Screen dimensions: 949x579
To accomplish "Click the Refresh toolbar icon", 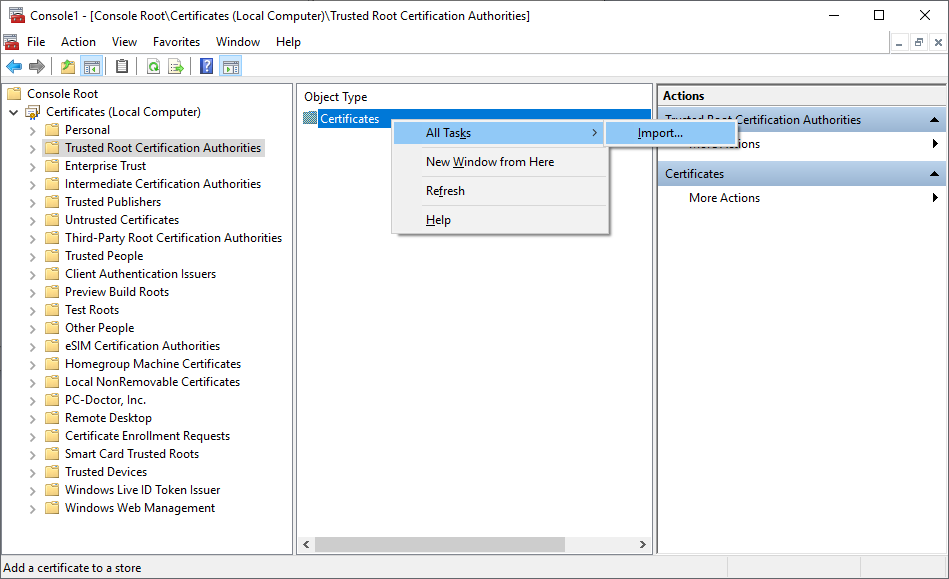I will pyautogui.click(x=153, y=67).
